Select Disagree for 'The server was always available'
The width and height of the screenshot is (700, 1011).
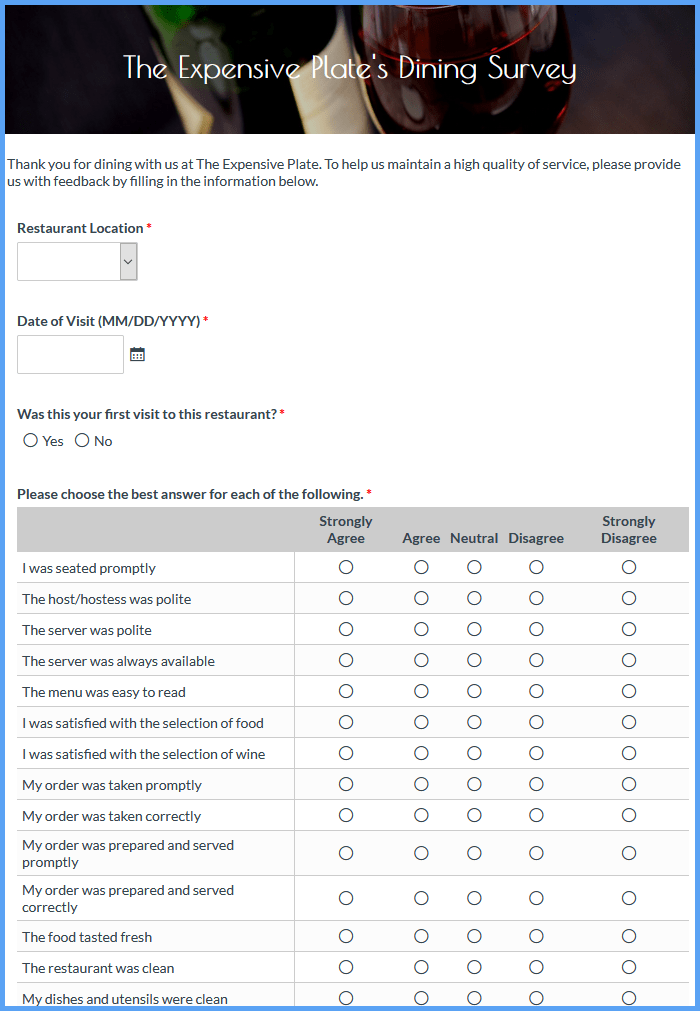[536, 660]
